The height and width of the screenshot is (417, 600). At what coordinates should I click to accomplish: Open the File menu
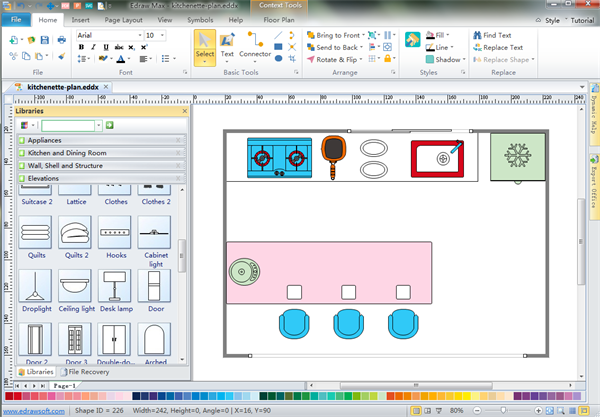click(x=16, y=20)
